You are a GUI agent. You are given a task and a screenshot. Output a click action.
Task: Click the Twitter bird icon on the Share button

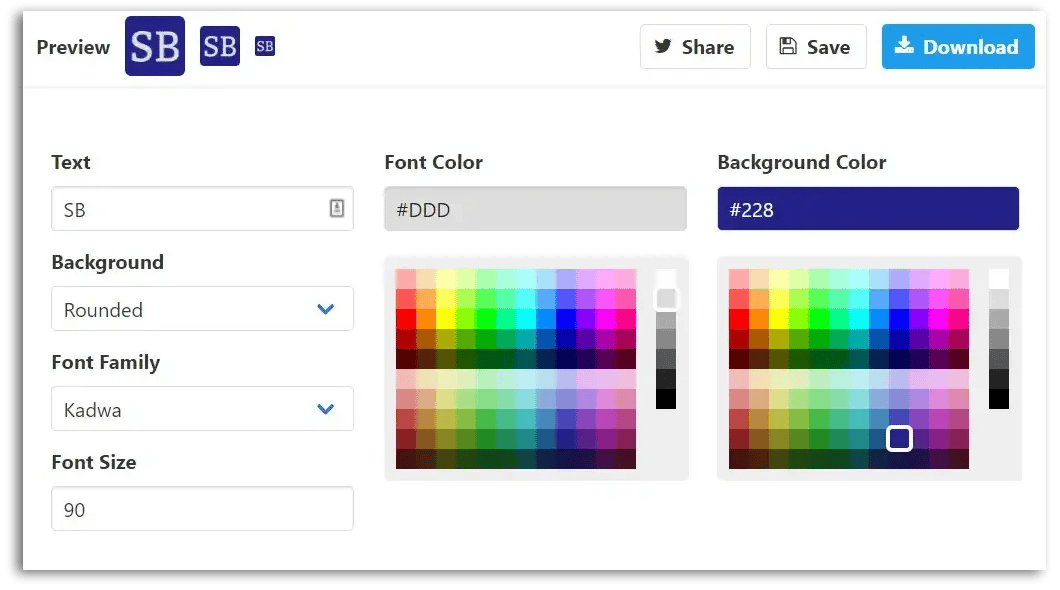(x=665, y=46)
